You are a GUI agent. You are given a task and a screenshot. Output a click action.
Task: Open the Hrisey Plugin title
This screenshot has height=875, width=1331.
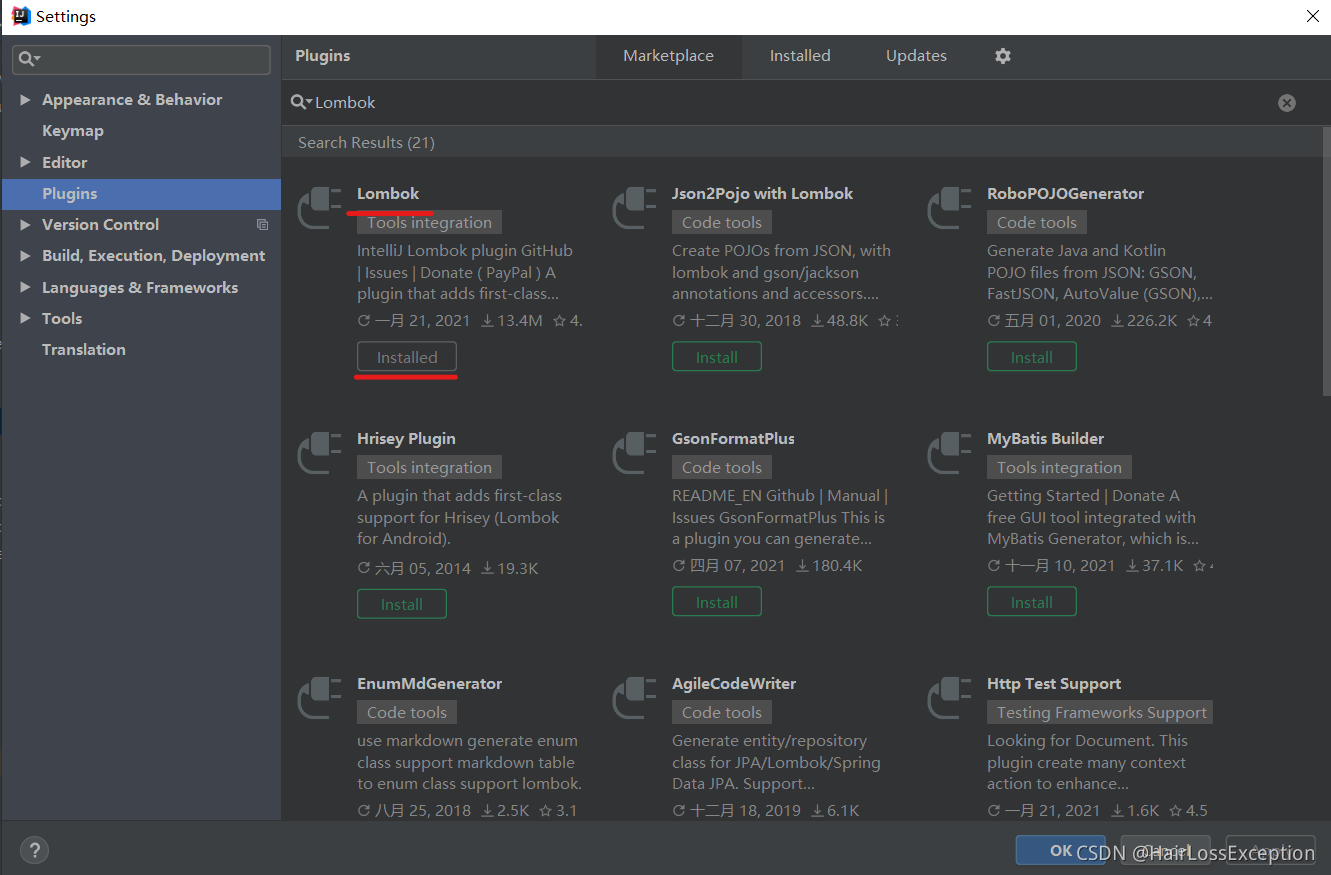(406, 439)
